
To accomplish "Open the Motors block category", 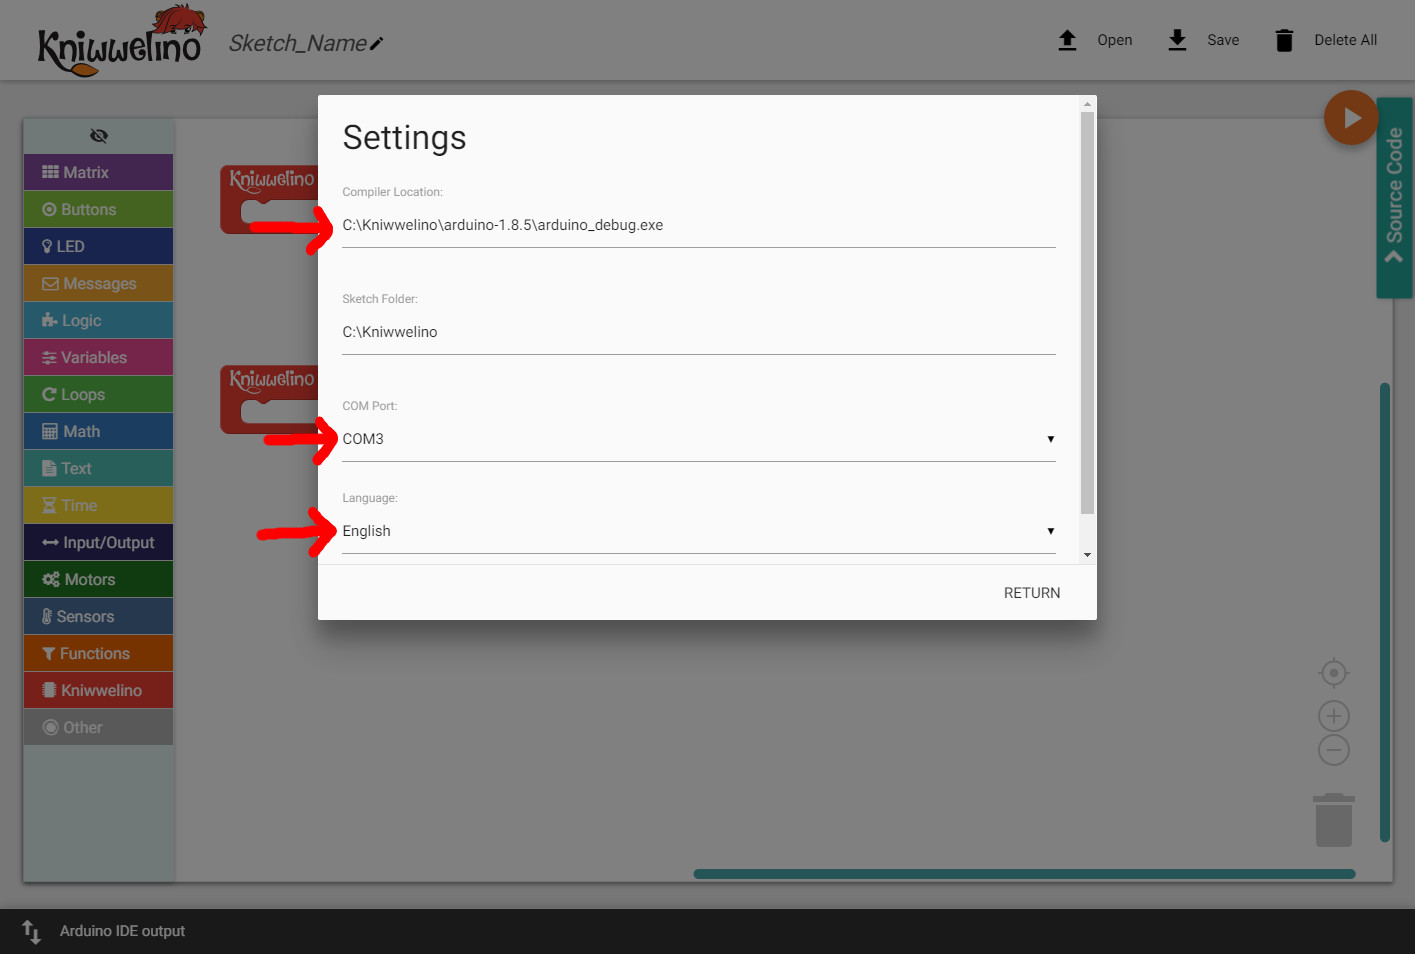I will (98, 579).
